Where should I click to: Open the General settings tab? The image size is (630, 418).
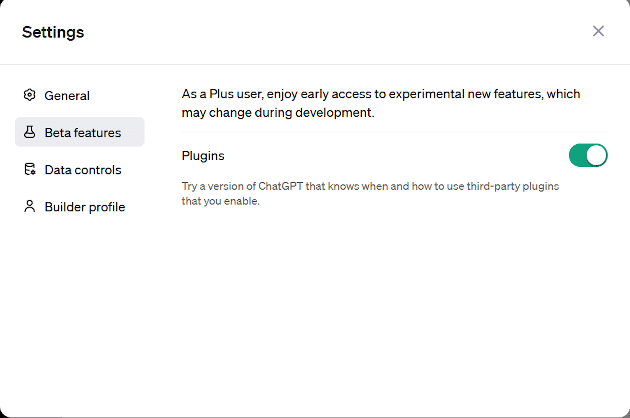coord(67,96)
